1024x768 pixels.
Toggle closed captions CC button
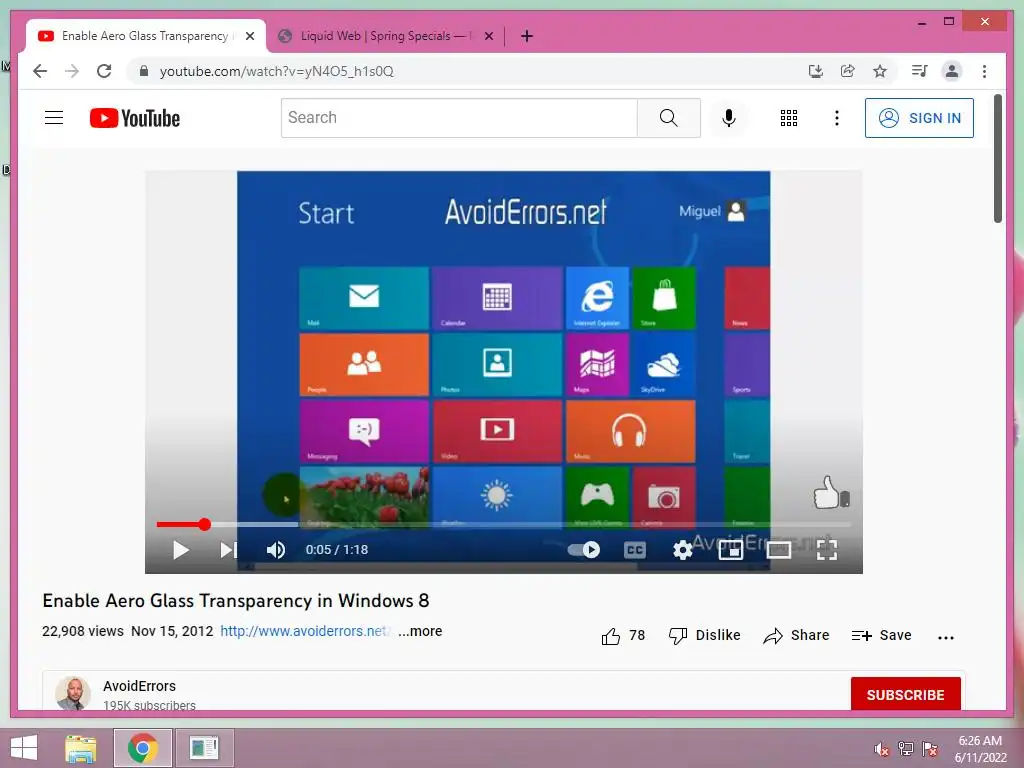[634, 550]
